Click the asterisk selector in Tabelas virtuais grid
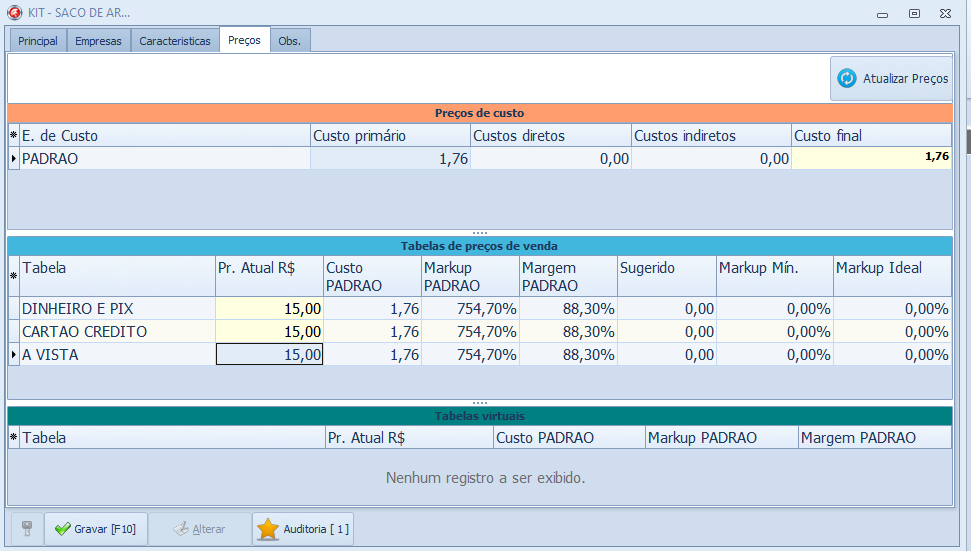The height and width of the screenshot is (551, 971). [x=14, y=438]
